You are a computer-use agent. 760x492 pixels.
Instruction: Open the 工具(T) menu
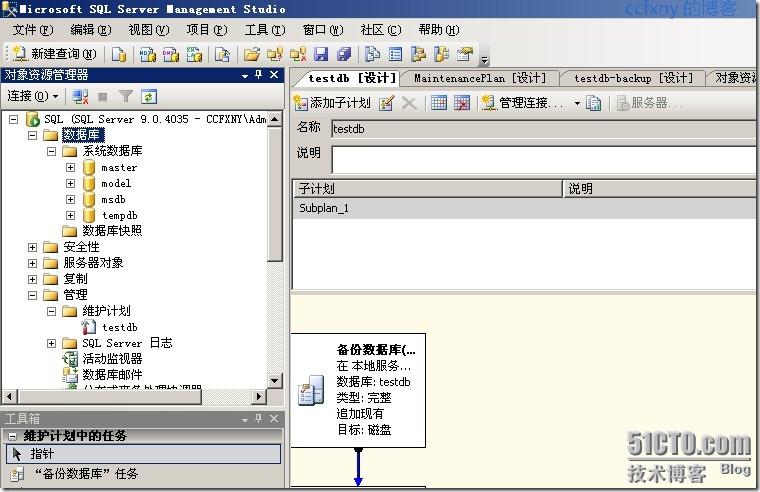(265, 30)
